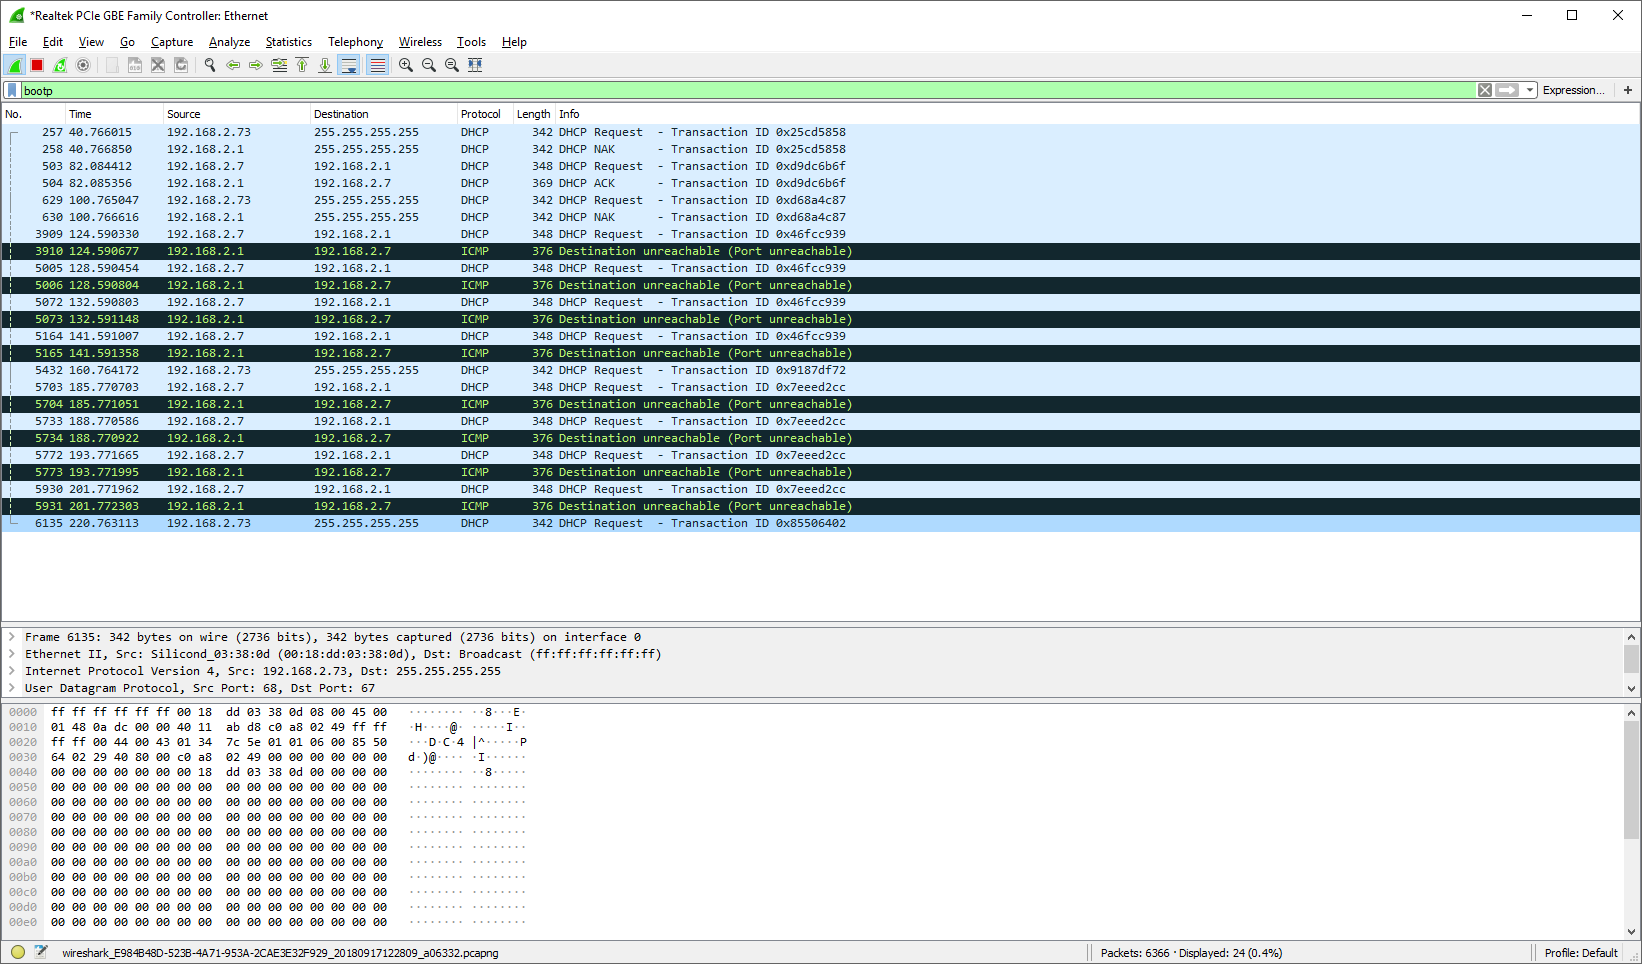This screenshot has width=1642, height=964.
Task: Click the packet details pane down arrow
Action: [x=1631, y=688]
